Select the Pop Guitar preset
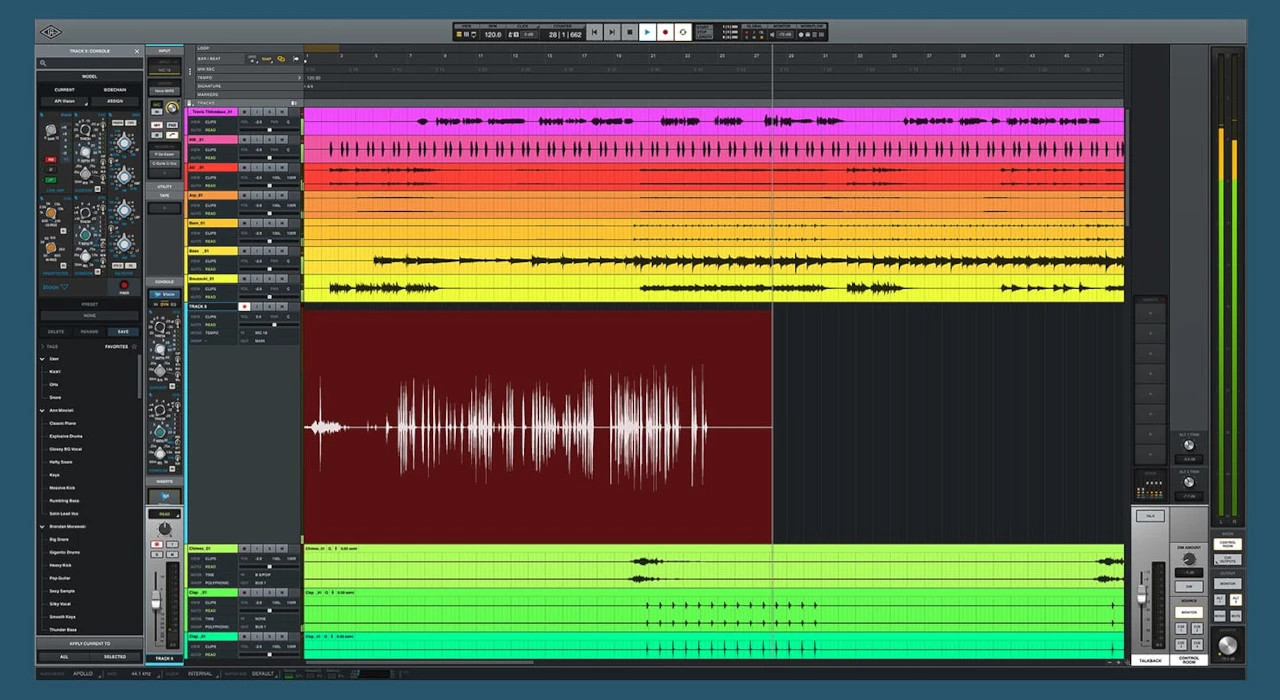 (61, 578)
